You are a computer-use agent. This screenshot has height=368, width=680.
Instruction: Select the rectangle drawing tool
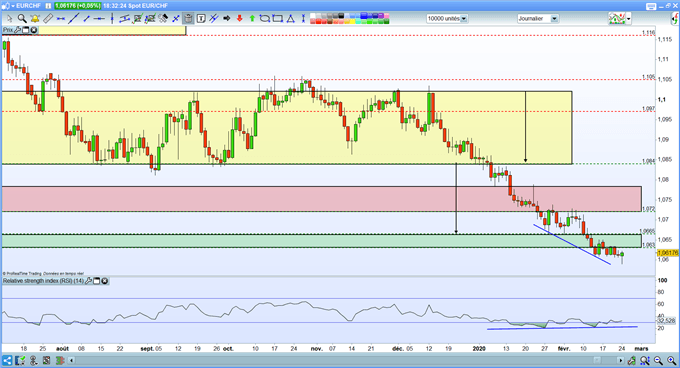(x=278, y=19)
